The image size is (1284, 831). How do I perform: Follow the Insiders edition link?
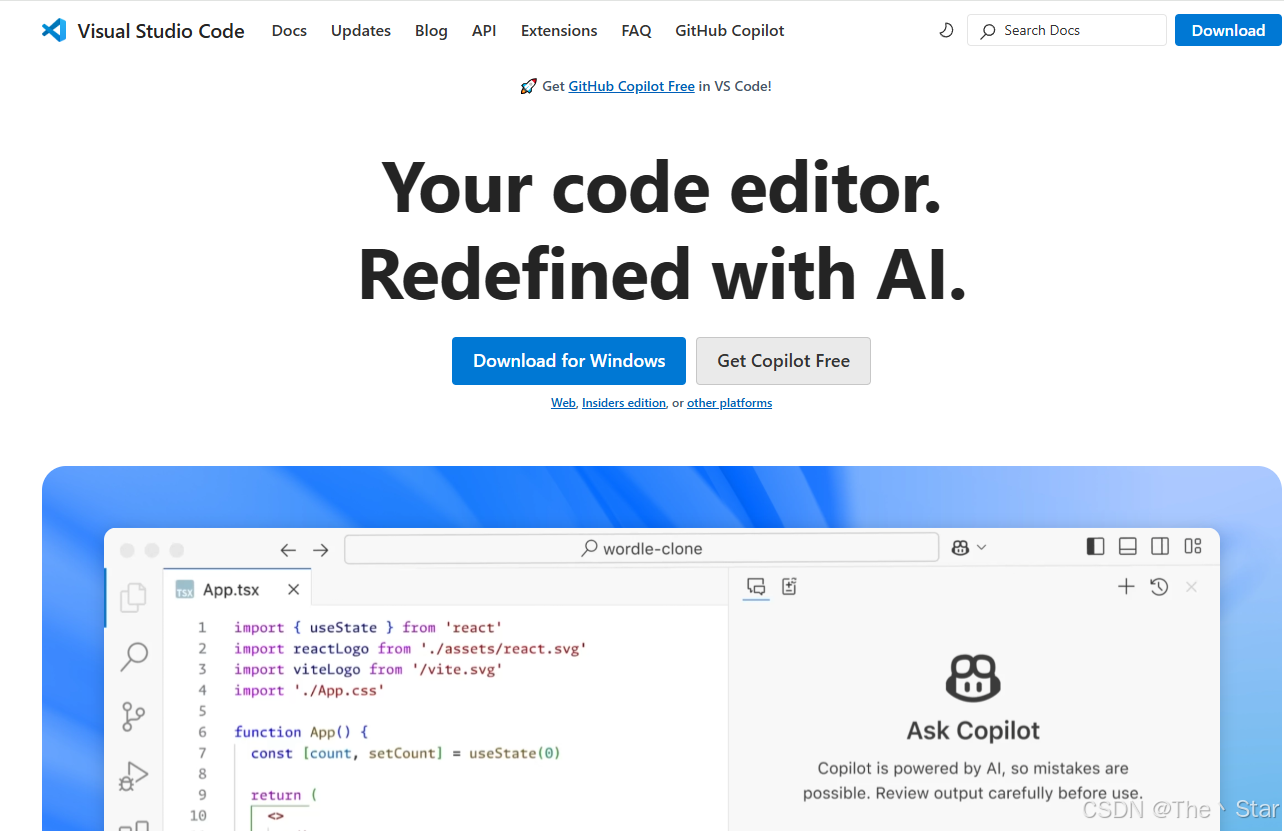tap(624, 403)
